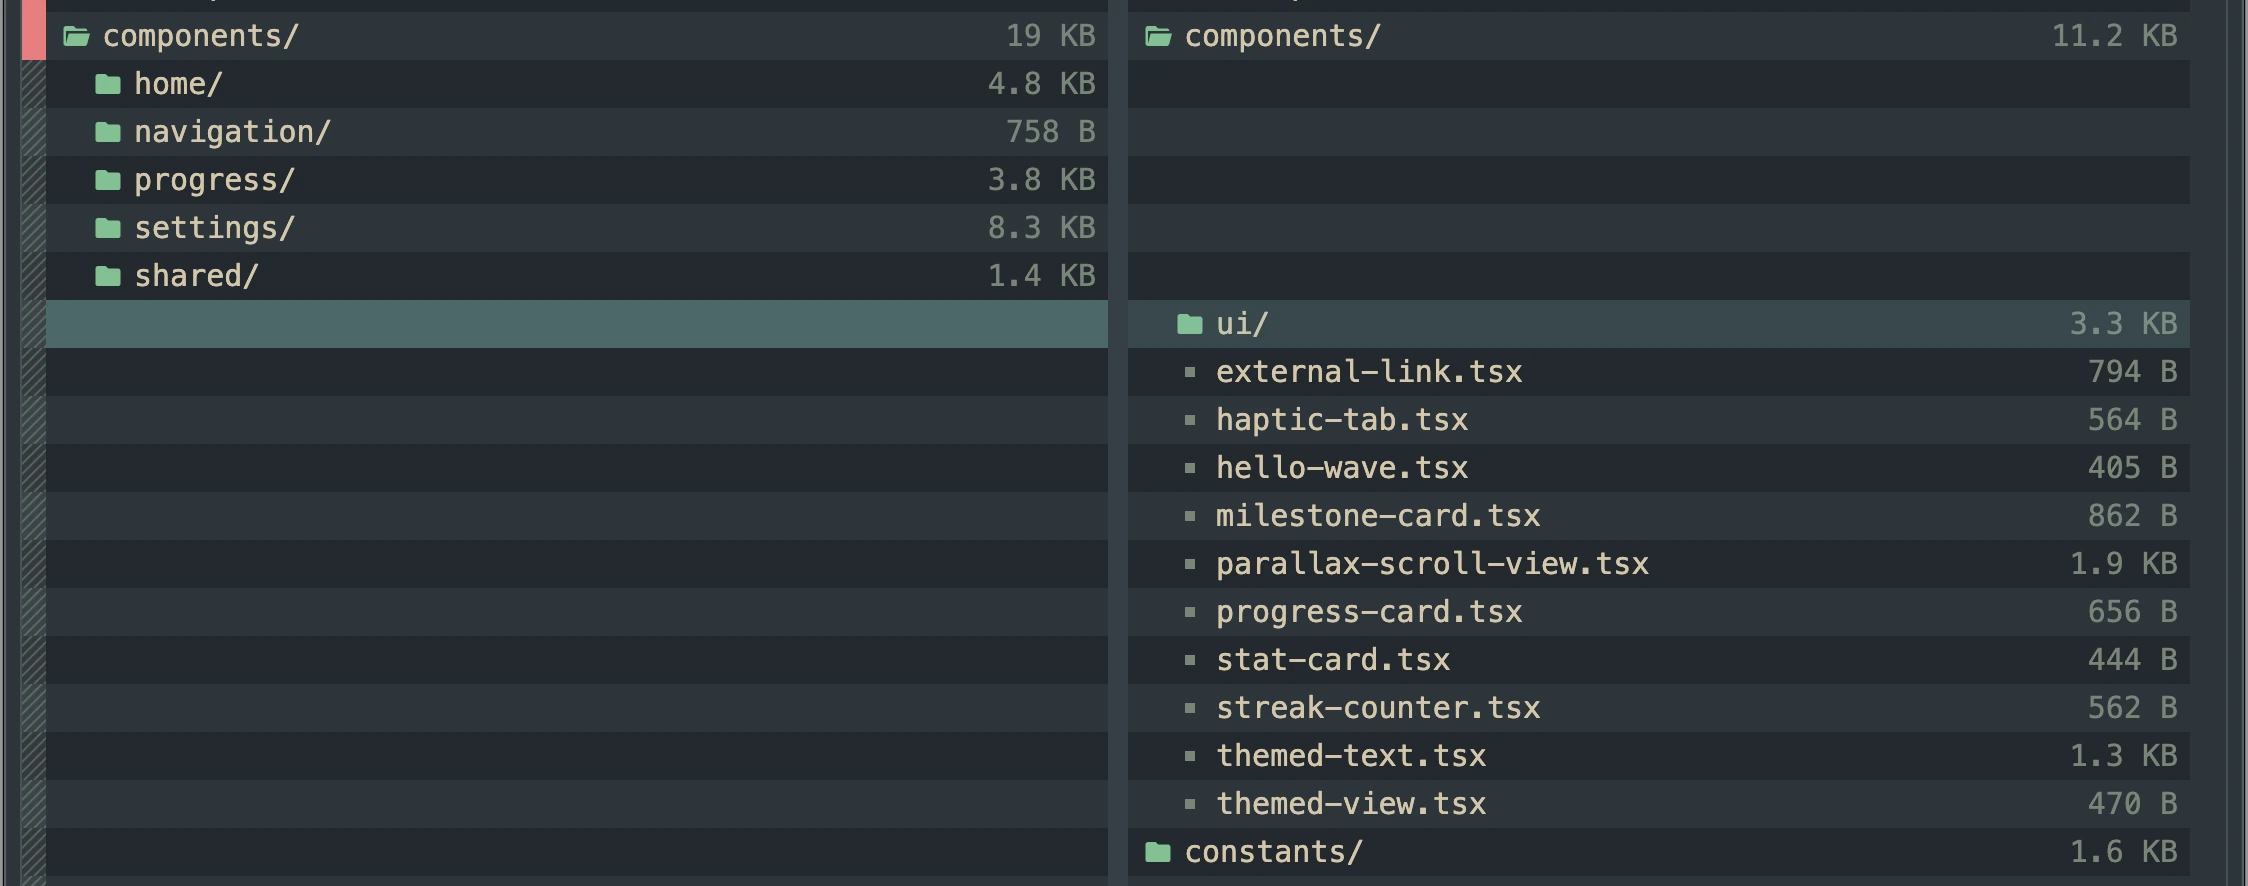
Task: Select parallax-scroll-view.tsx in the right pane
Action: pyautogui.click(x=1432, y=564)
